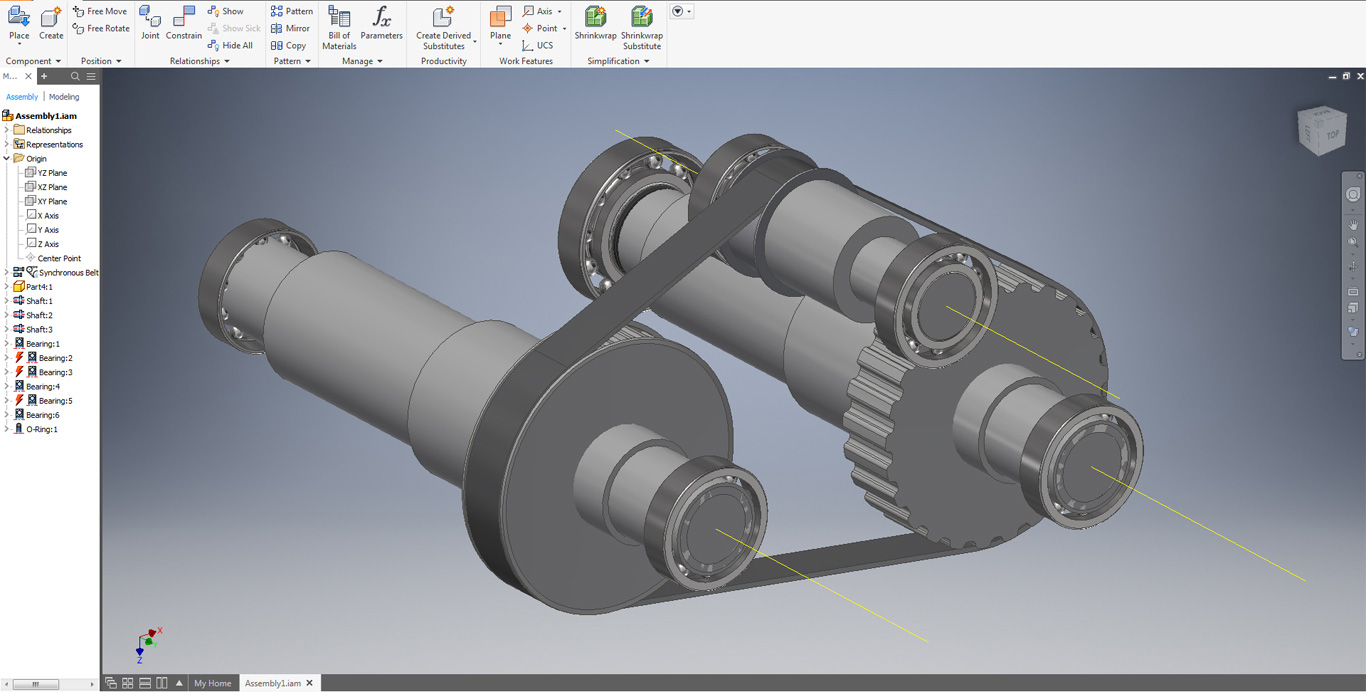Select Center Point in the browser
Image resolution: width=1366 pixels, height=692 pixels.
pyautogui.click(x=53, y=258)
